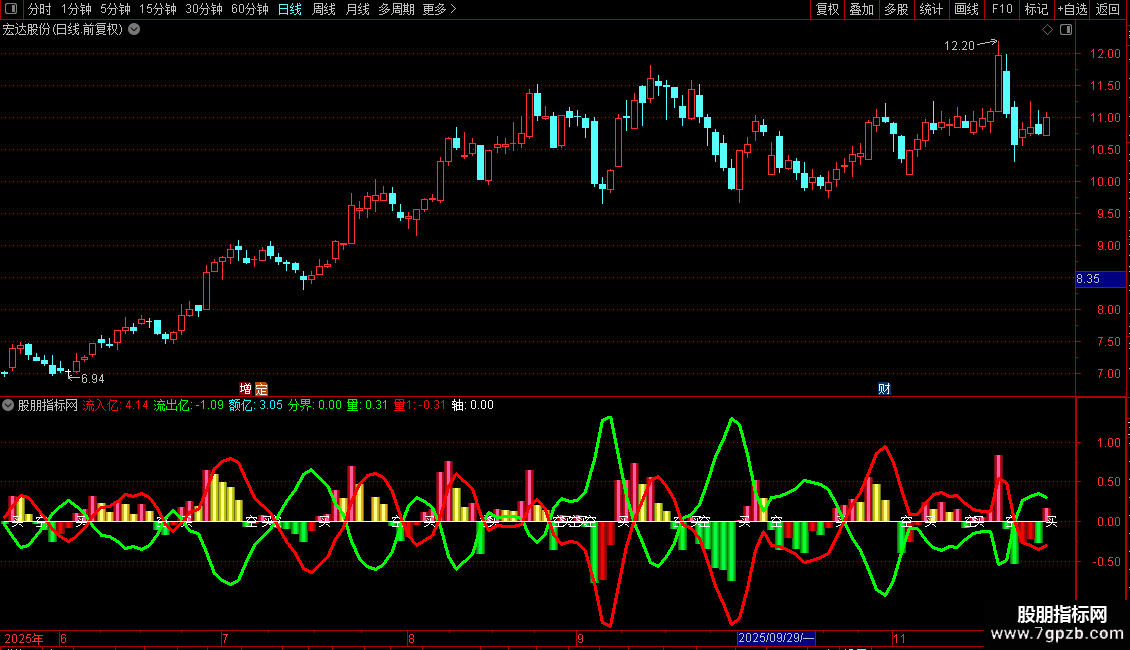Click the 返回 back button
The image size is (1130, 650).
tap(1108, 10)
